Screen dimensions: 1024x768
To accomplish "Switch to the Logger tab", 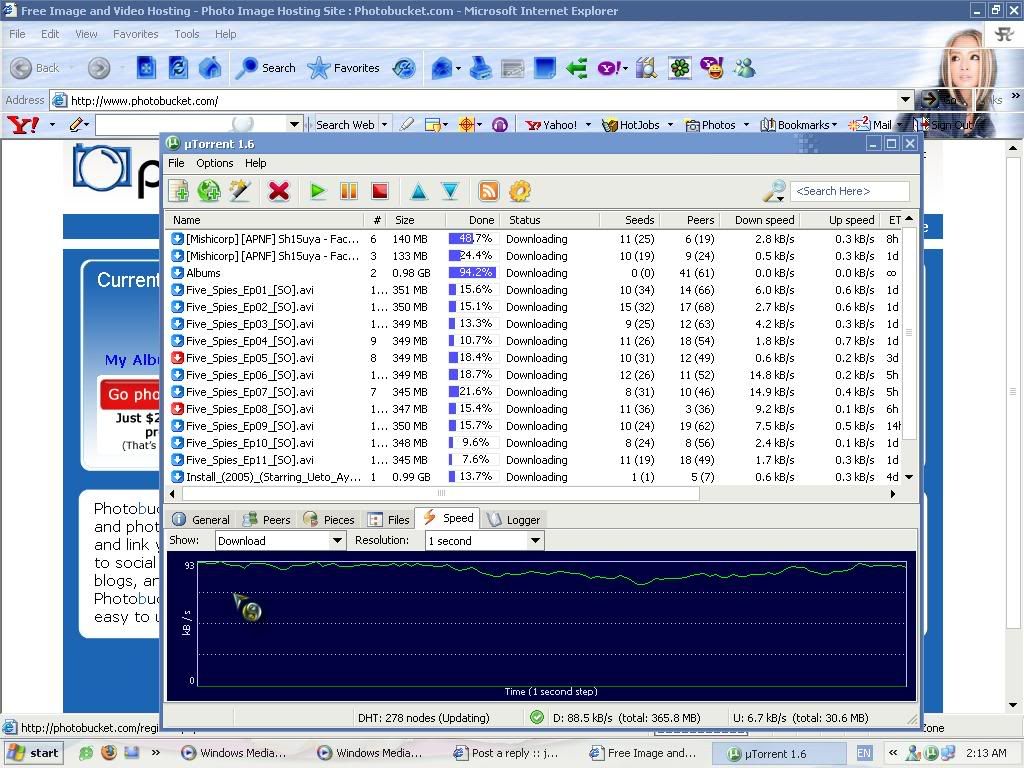I will (514, 519).
